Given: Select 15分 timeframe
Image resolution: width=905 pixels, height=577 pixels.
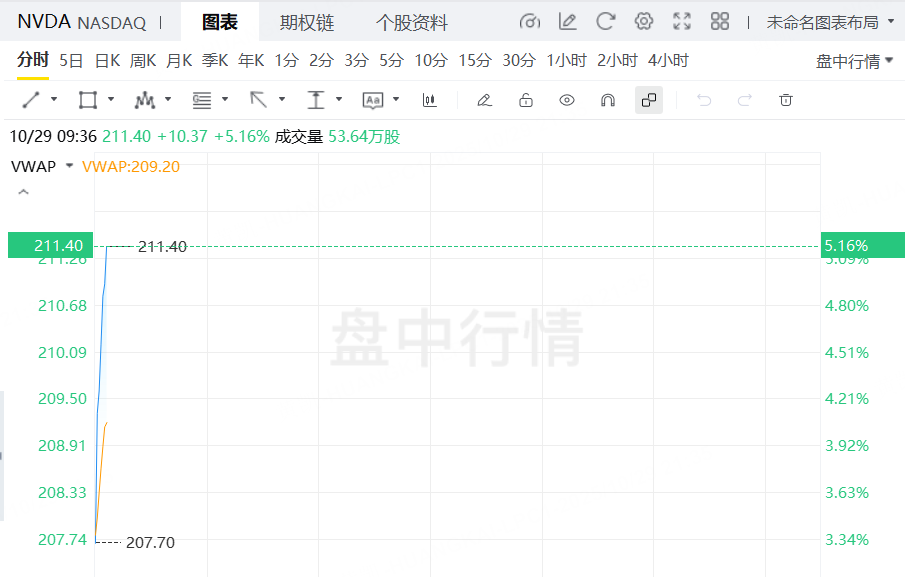Looking at the screenshot, I should (475, 60).
